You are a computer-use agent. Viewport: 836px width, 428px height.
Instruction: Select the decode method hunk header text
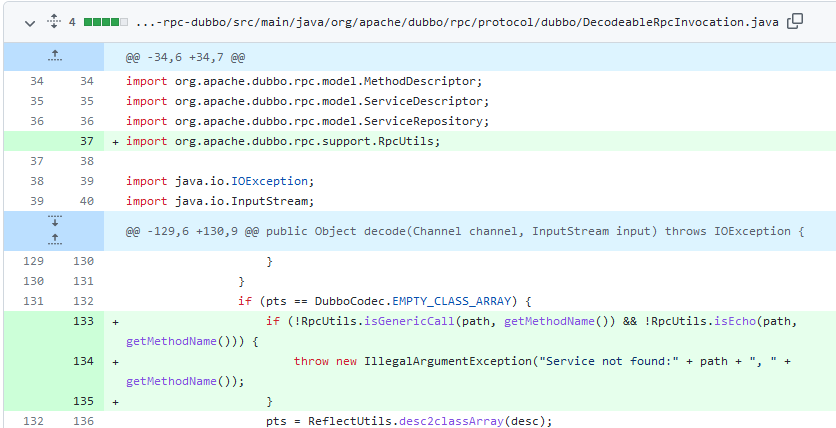coord(464,231)
